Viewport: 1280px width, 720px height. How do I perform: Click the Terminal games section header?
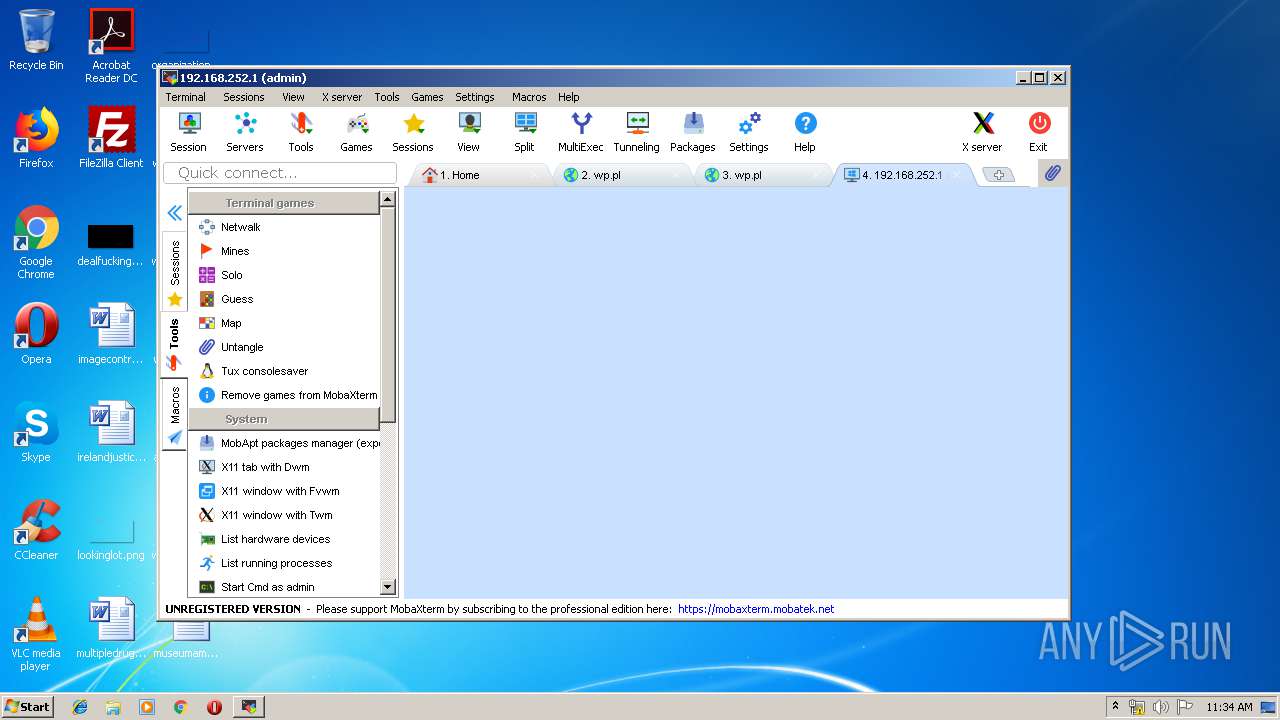coord(284,203)
